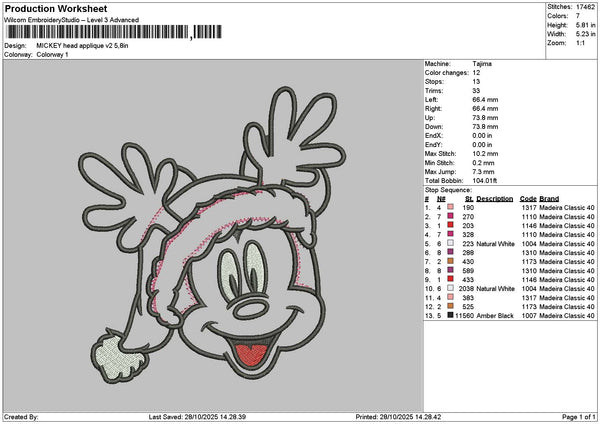
Task: Click the stops value '13'
Action: (x=476, y=82)
